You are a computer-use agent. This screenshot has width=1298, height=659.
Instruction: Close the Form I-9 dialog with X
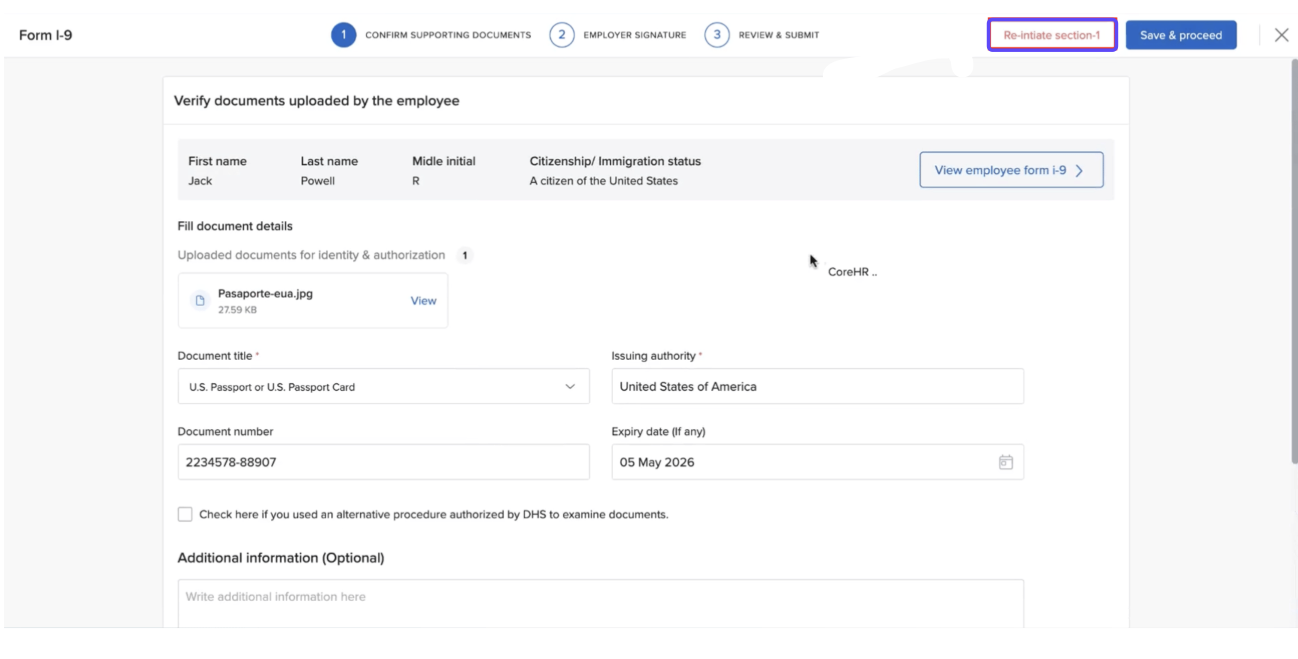point(1281,35)
